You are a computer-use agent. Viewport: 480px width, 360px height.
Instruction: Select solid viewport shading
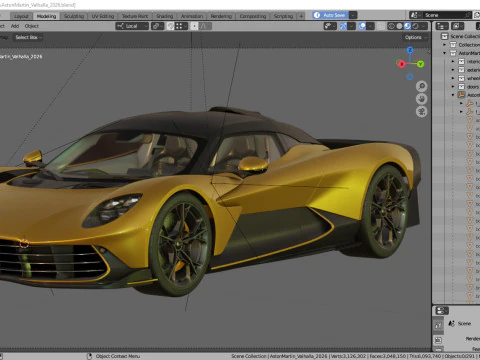tap(399, 26)
